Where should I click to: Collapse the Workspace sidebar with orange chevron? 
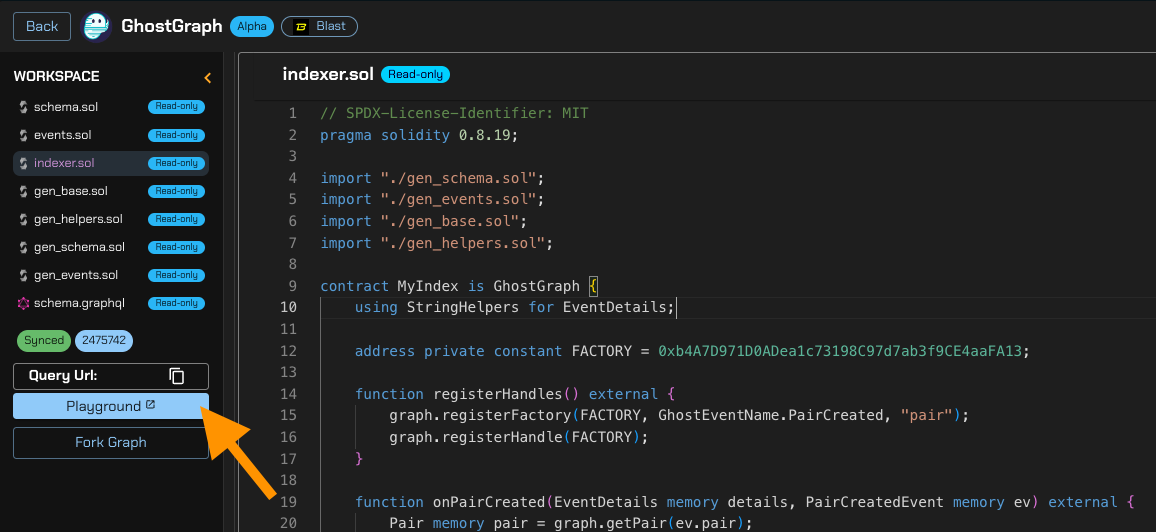[x=207, y=77]
